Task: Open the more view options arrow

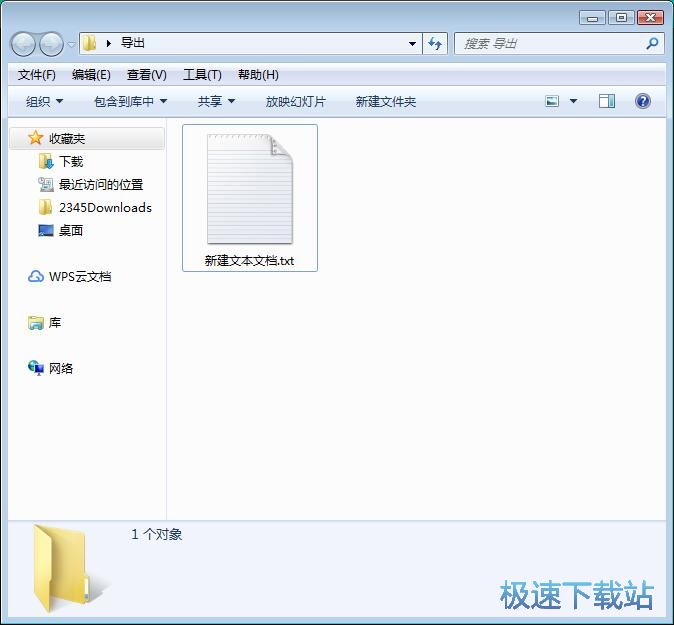Action: point(573,101)
